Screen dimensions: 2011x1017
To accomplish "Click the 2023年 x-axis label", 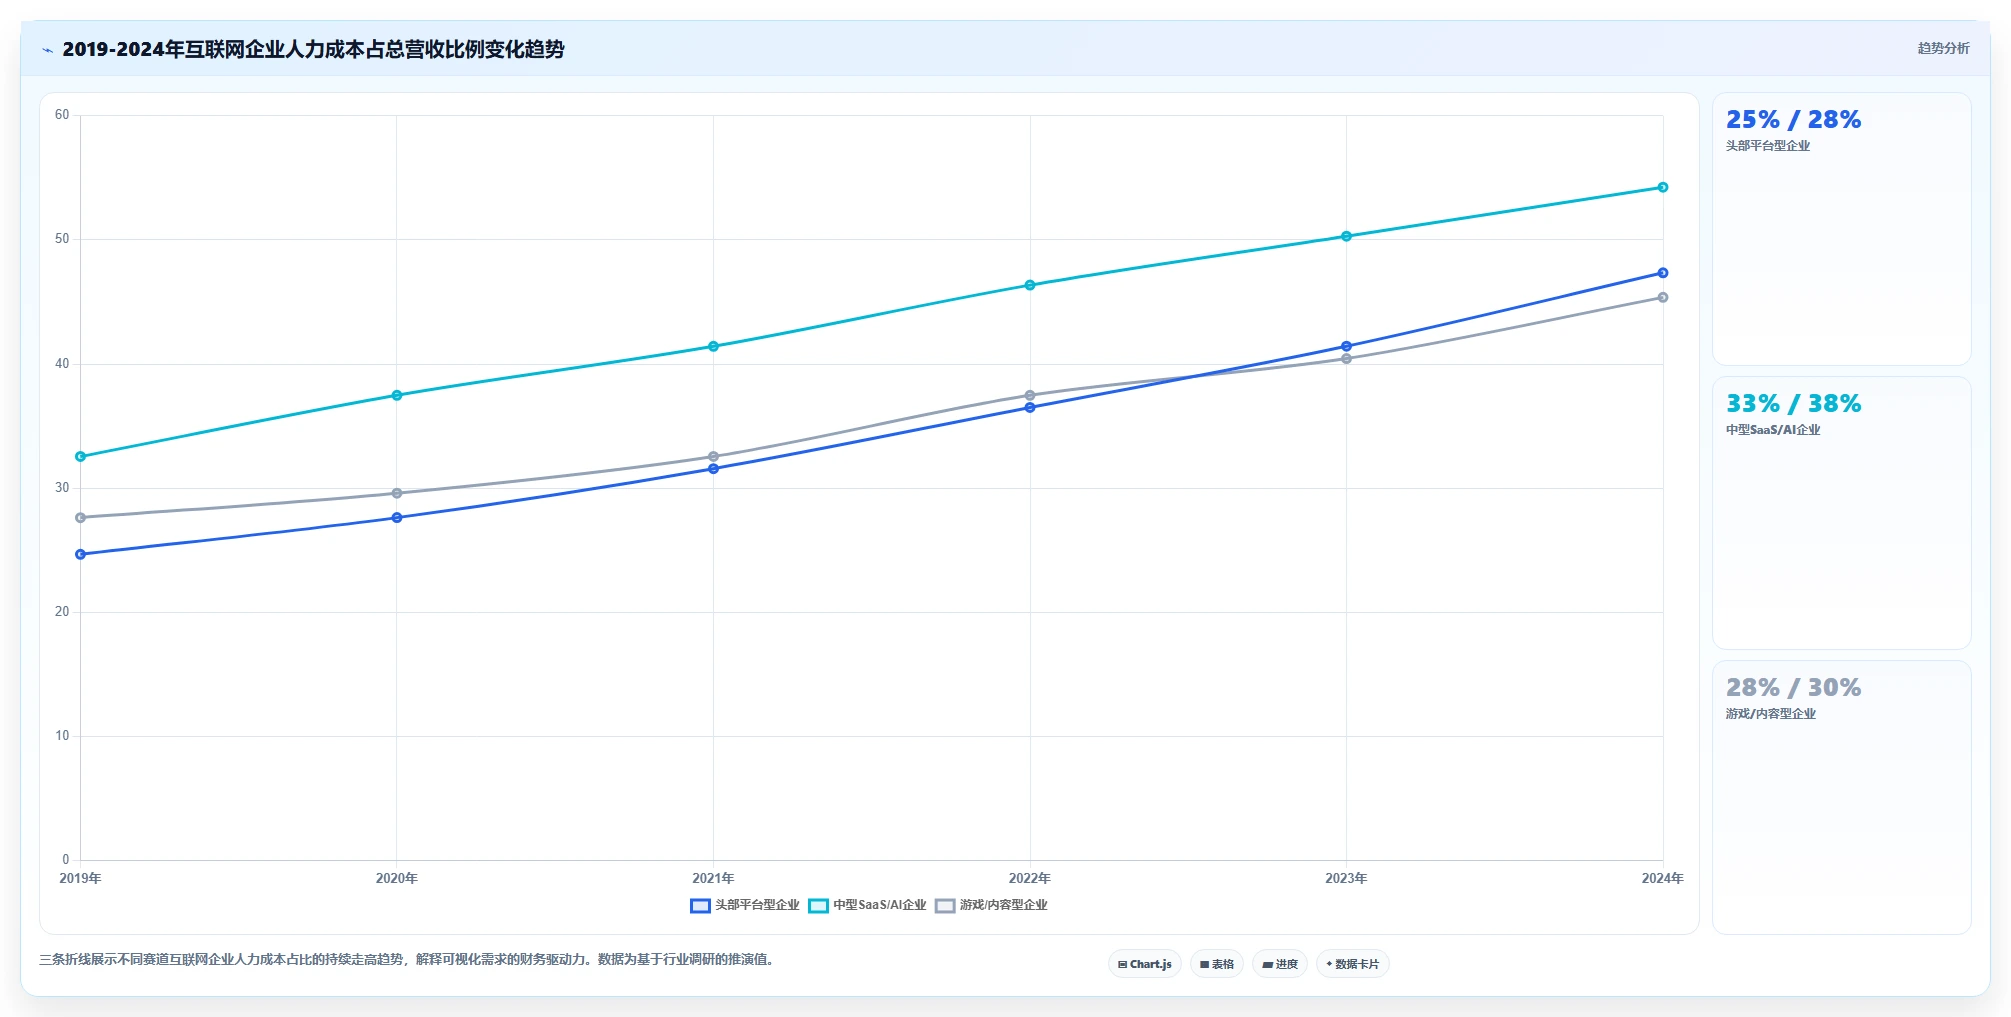I will 1346,878.
